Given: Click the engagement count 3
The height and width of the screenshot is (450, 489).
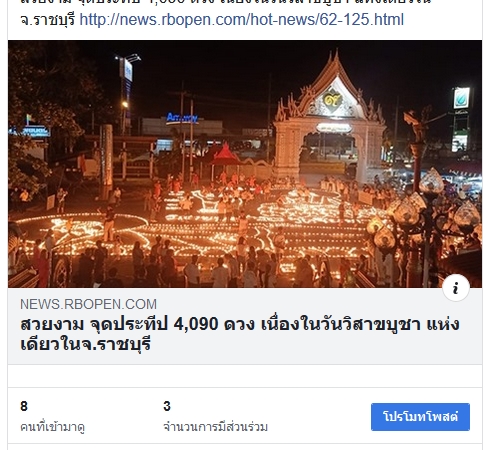Looking at the screenshot, I should pos(167,406).
